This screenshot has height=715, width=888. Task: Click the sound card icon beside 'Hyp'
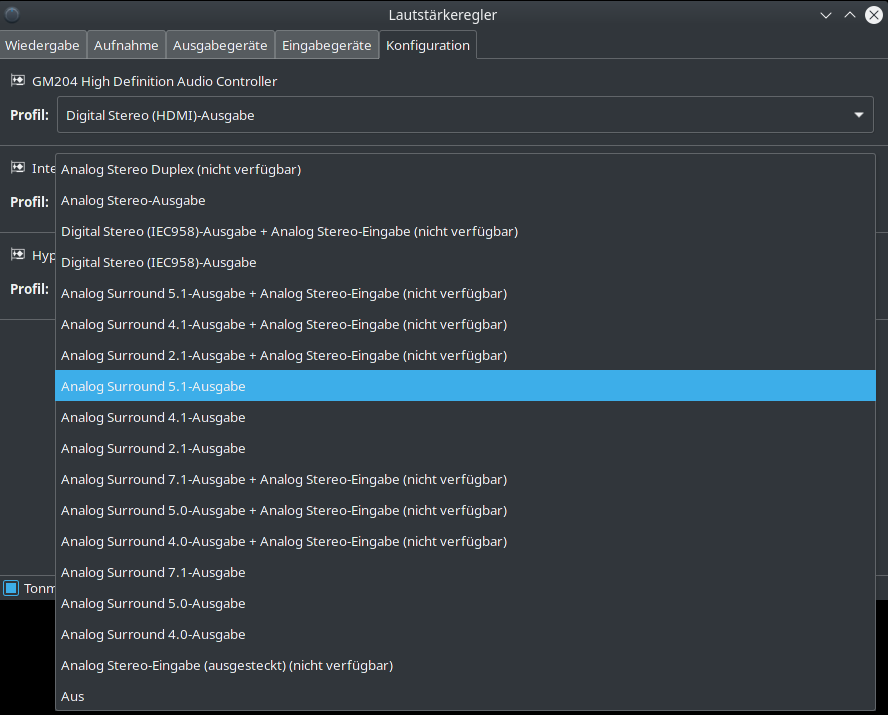pos(18,255)
